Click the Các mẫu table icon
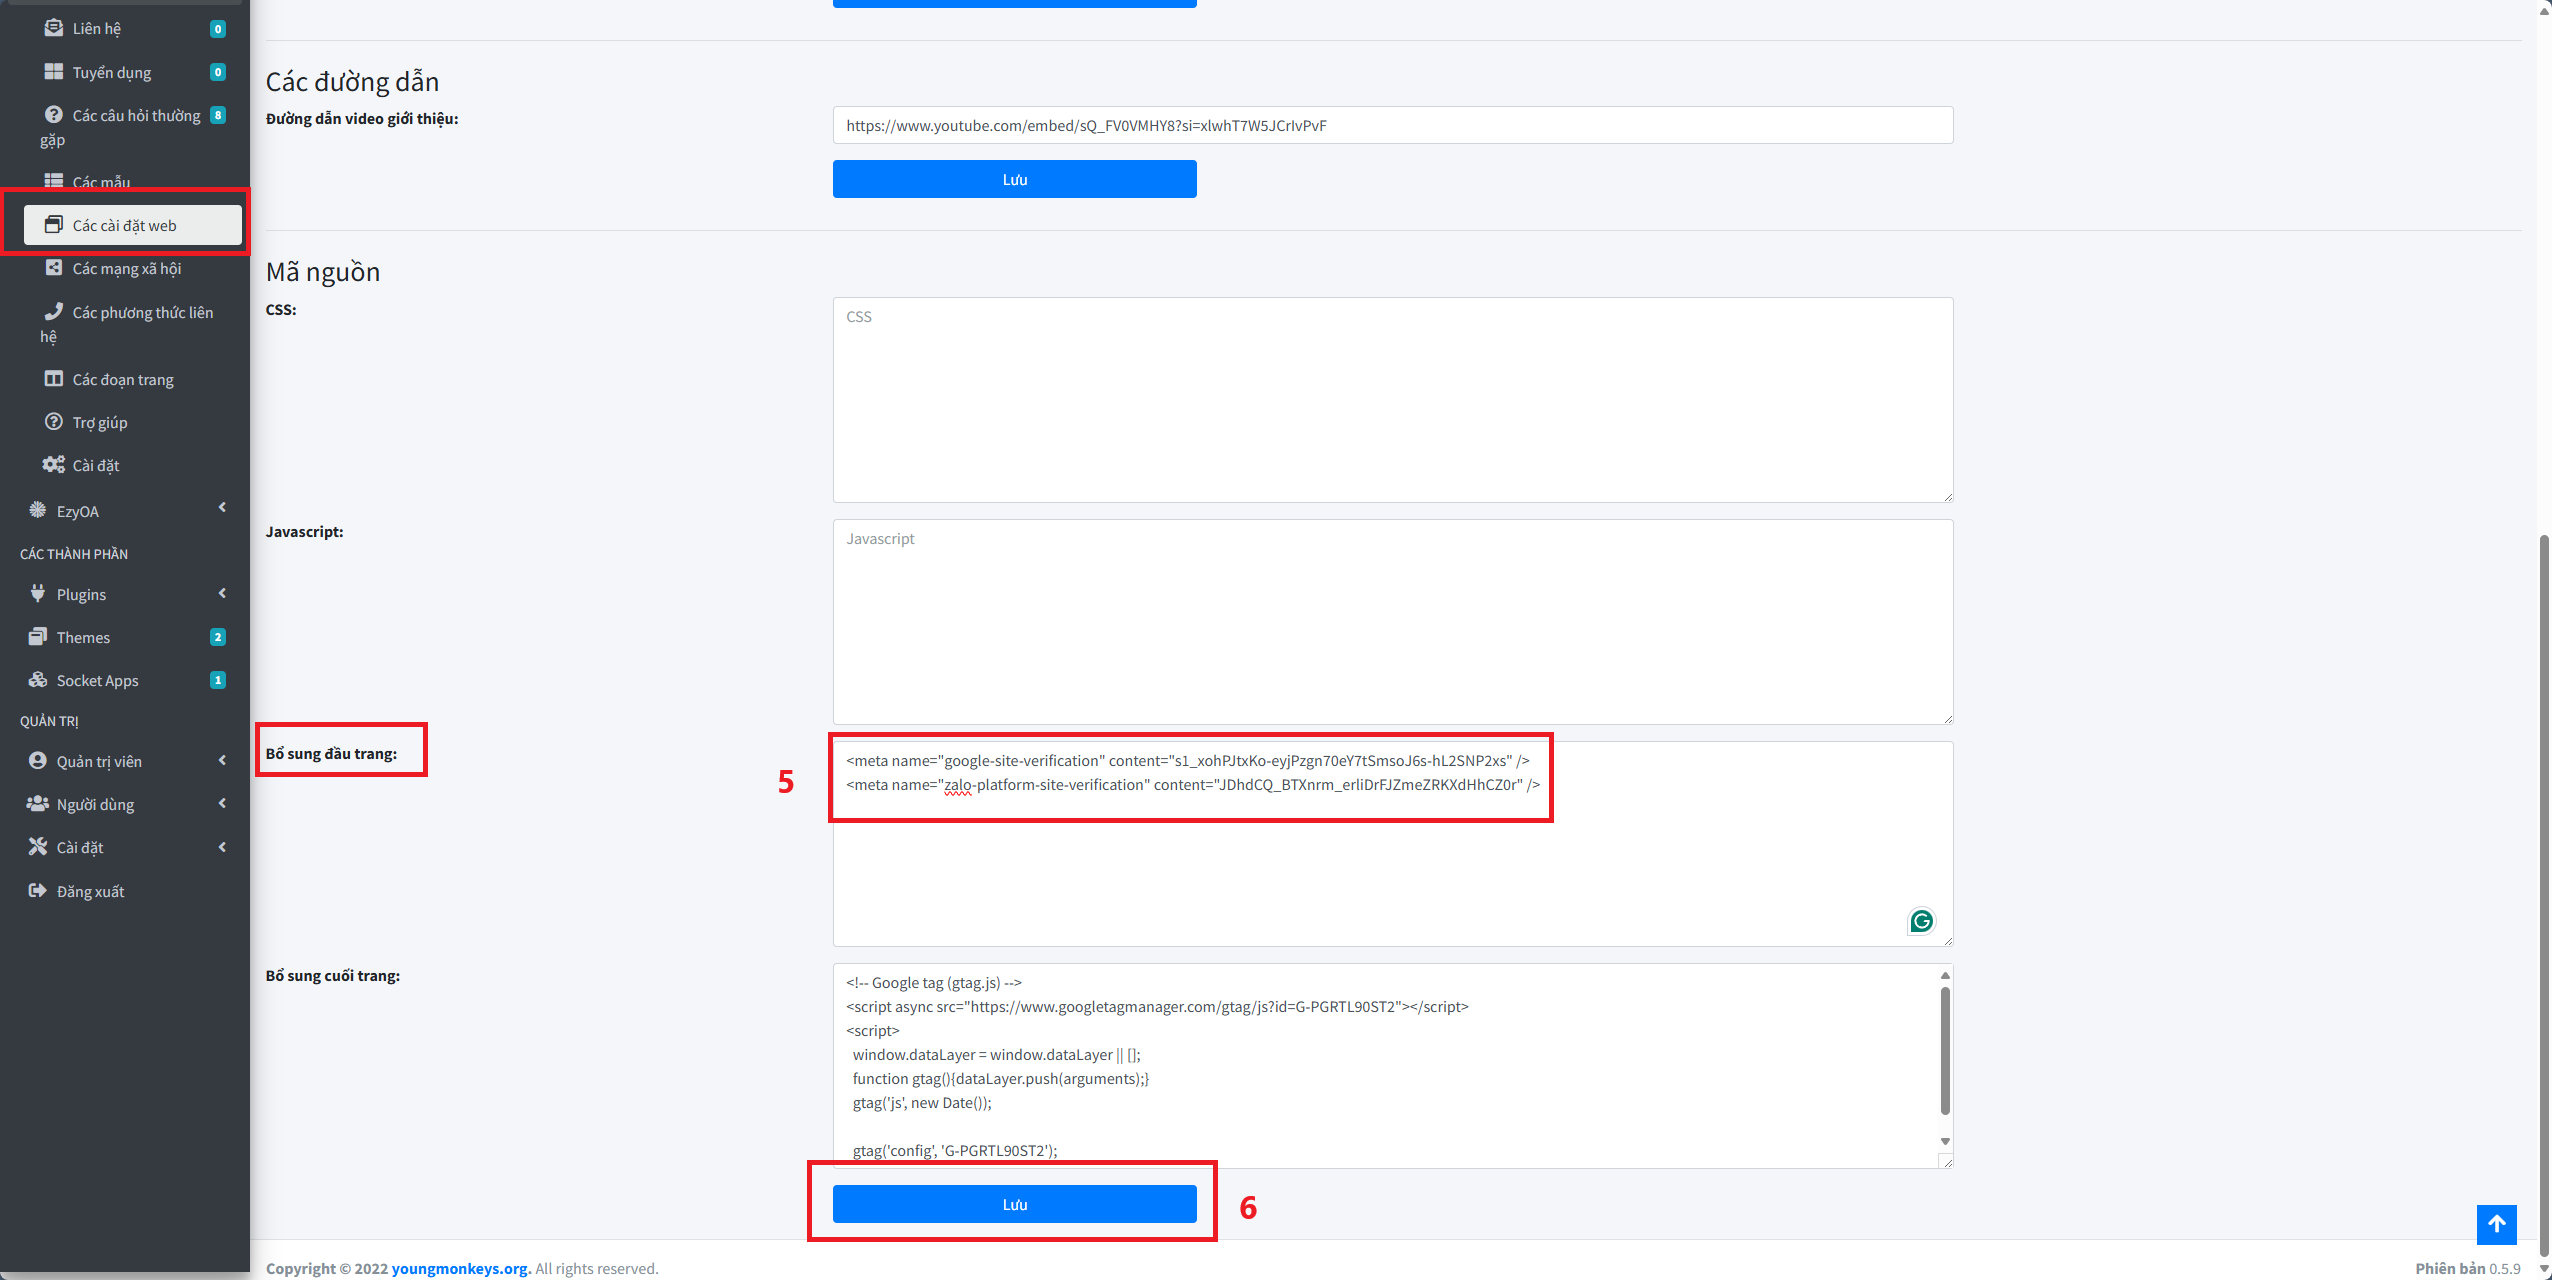The height and width of the screenshot is (1280, 2552). pyautogui.click(x=54, y=181)
